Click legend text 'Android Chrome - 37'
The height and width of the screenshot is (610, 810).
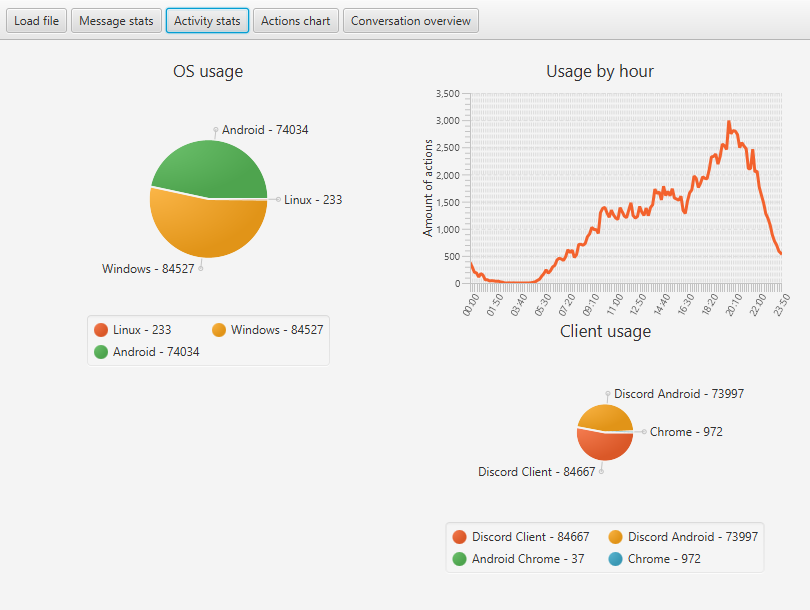tap(528, 559)
